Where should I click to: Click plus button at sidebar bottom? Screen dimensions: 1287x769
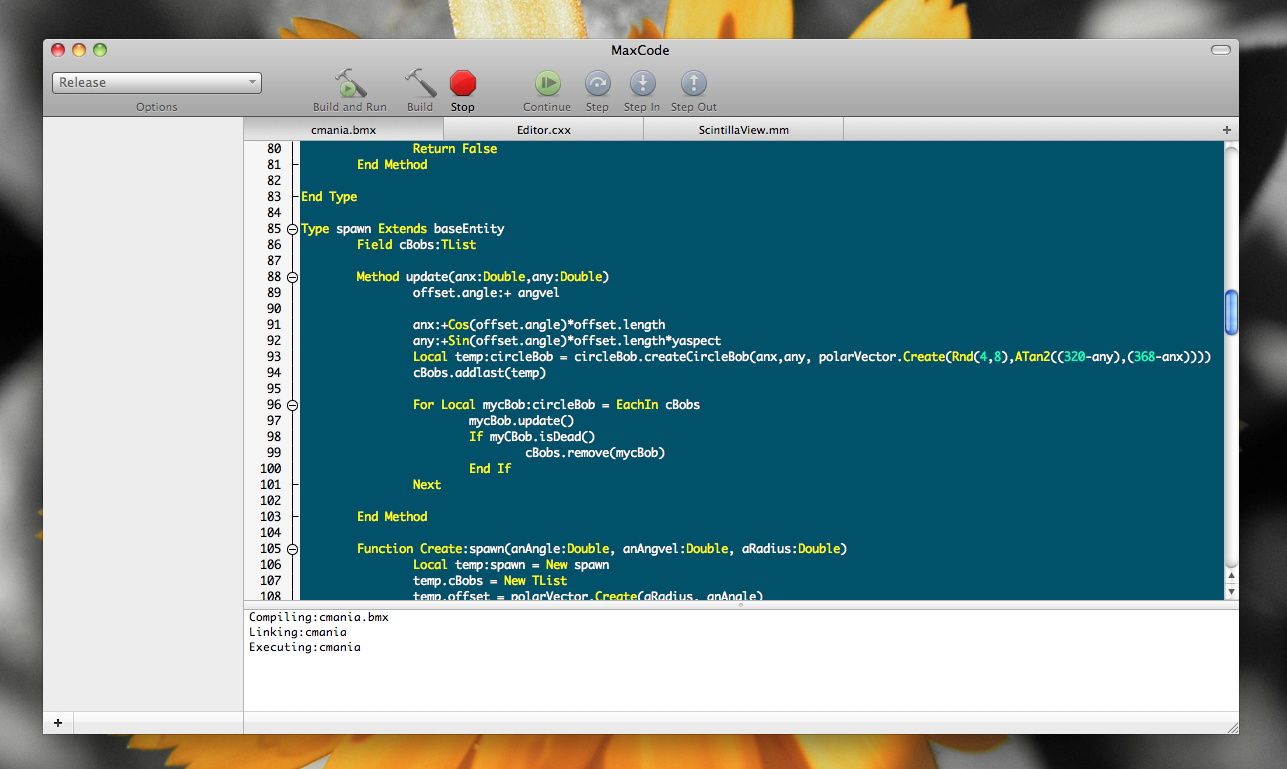[x=58, y=723]
